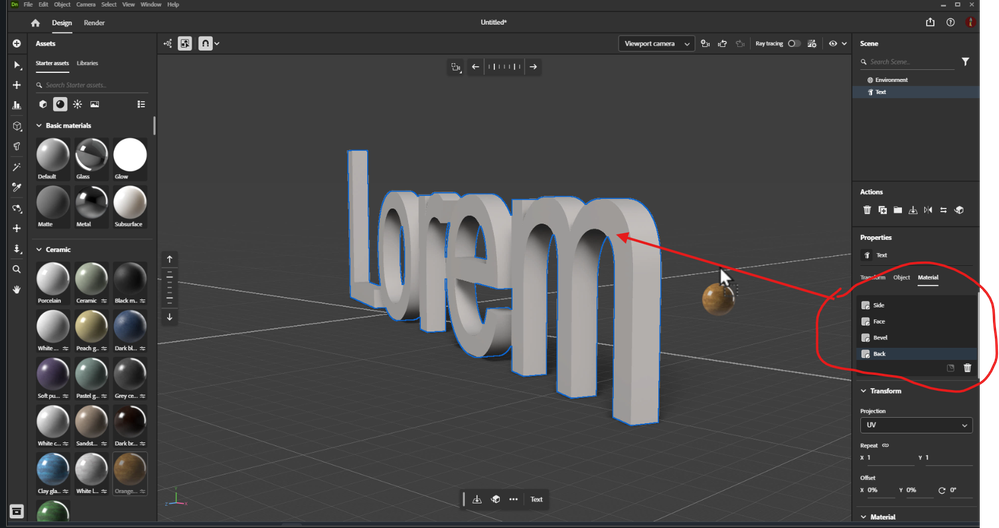Screen dimensions: 999x528
Task: Open the File menu
Action: coord(28,4)
